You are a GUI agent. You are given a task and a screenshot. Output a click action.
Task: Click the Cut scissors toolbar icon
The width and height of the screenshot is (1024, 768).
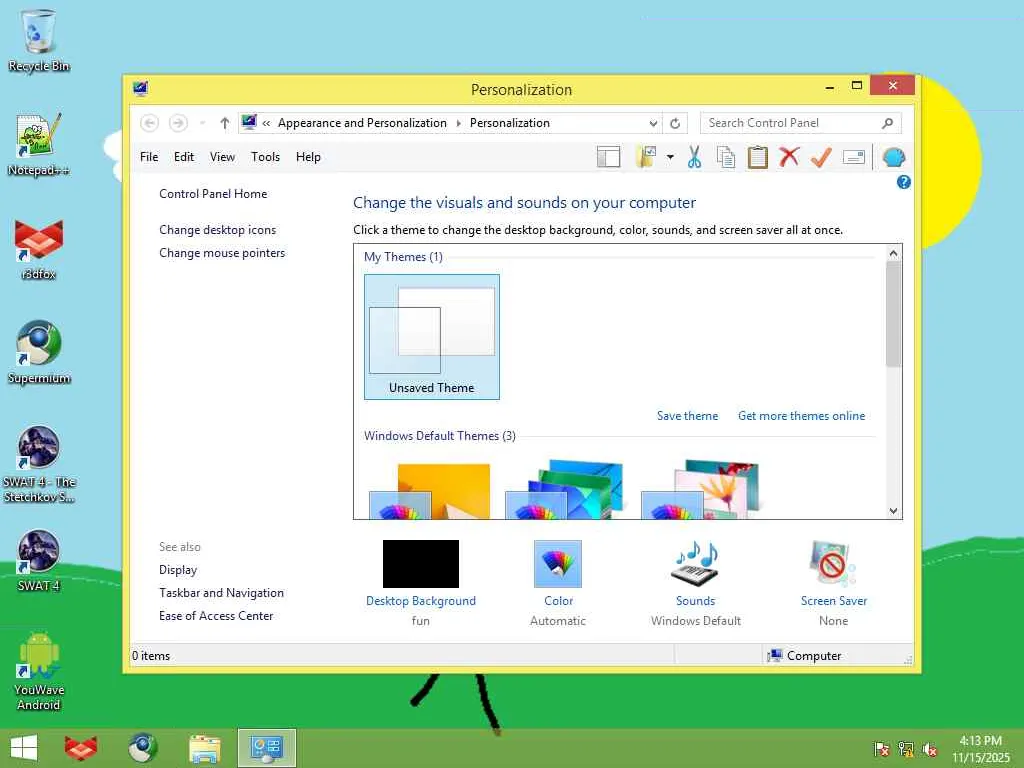point(694,157)
